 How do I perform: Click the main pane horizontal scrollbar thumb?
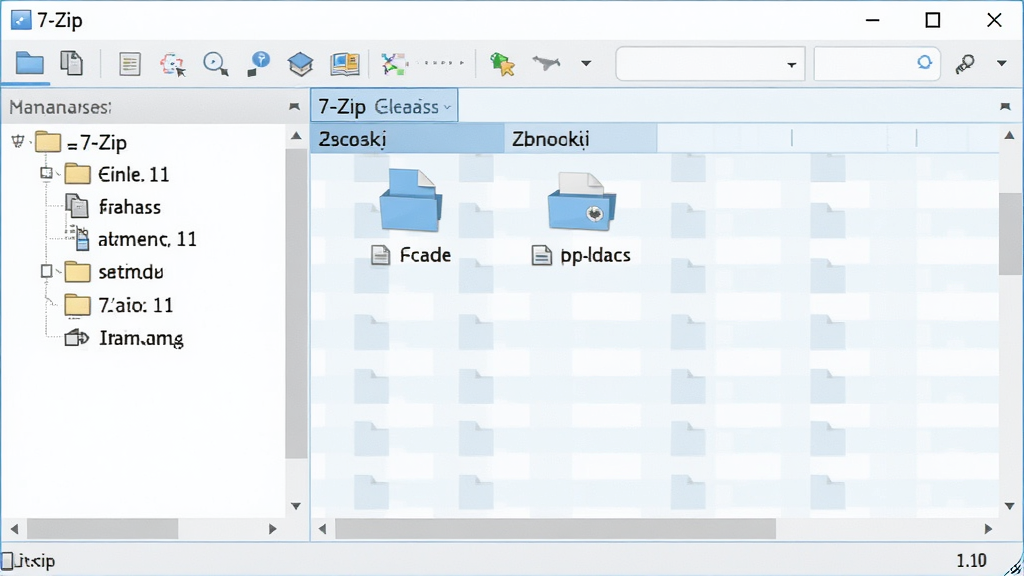pos(555,529)
